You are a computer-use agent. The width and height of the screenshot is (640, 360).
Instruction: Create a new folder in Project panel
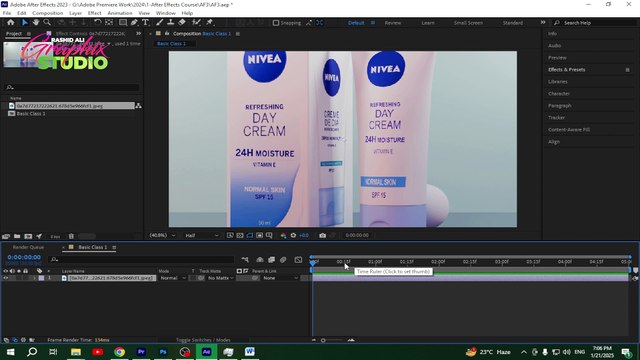pos(17,236)
